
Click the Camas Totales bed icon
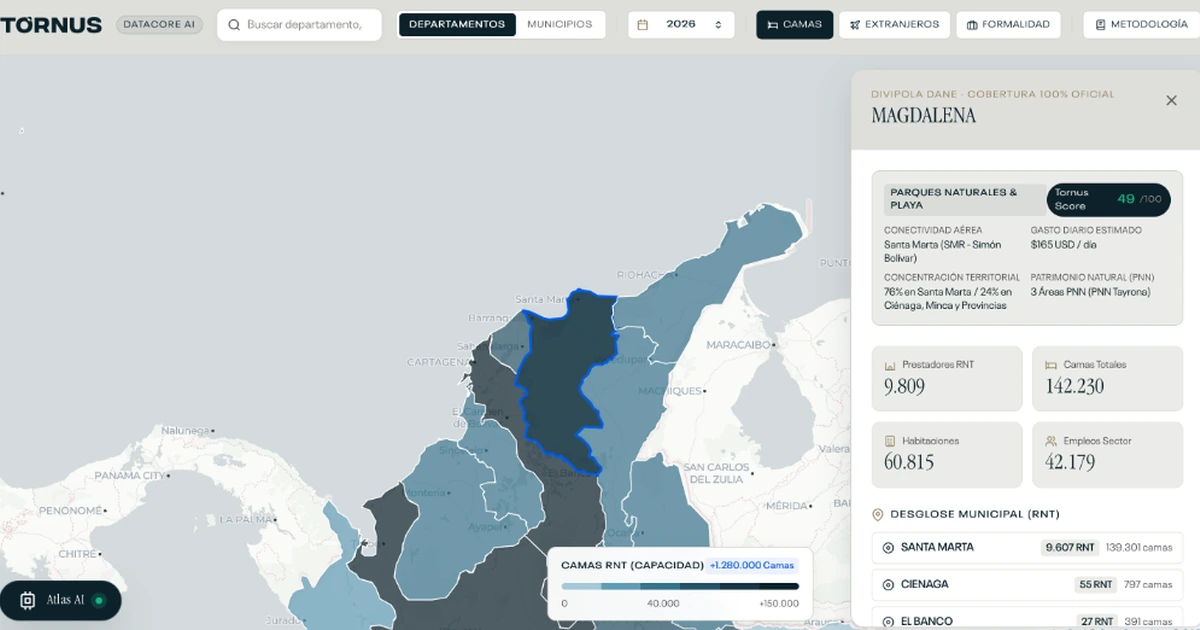click(x=1050, y=365)
